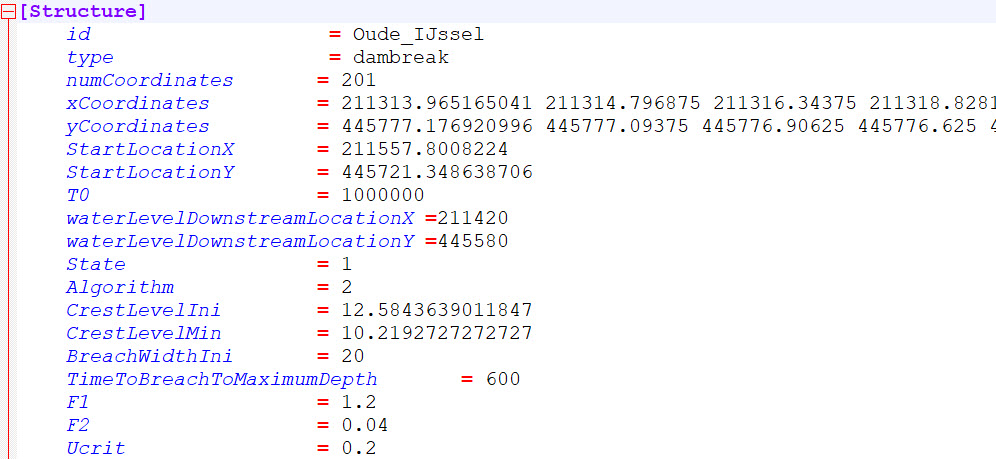The height and width of the screenshot is (459, 996).
Task: Click the TimeToBreachToMaximumDepth key name
Action: [222, 380]
